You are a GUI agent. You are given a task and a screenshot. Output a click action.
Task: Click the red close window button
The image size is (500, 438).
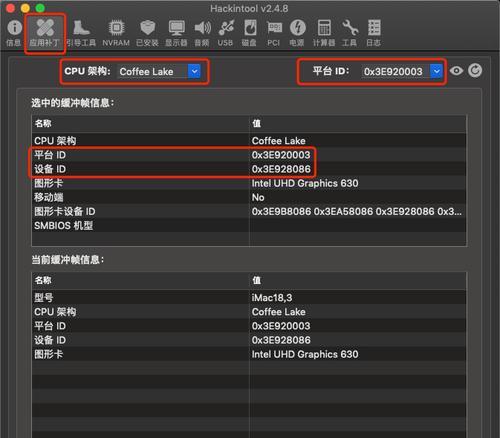[10, 8]
